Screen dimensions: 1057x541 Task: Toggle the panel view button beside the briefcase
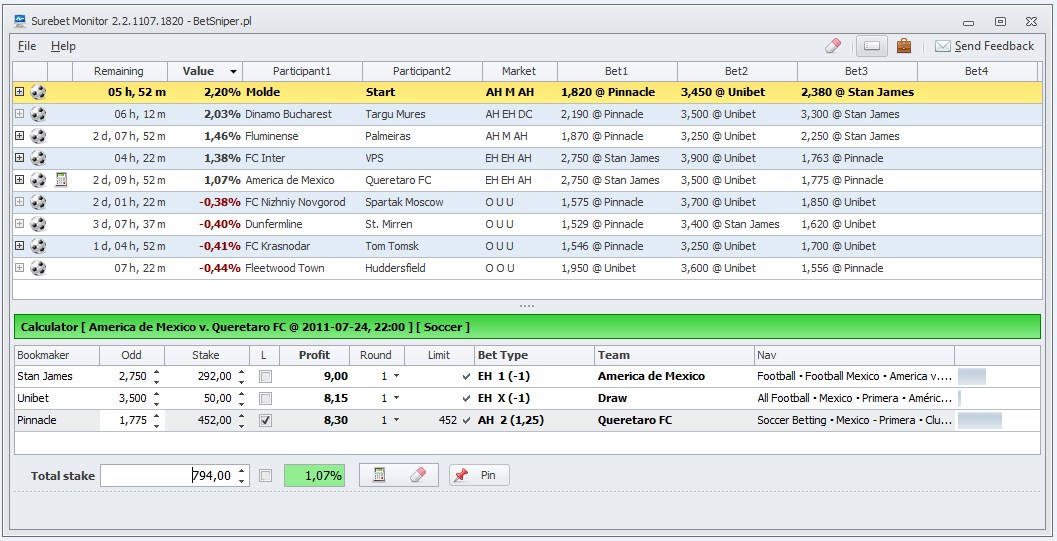click(x=871, y=46)
